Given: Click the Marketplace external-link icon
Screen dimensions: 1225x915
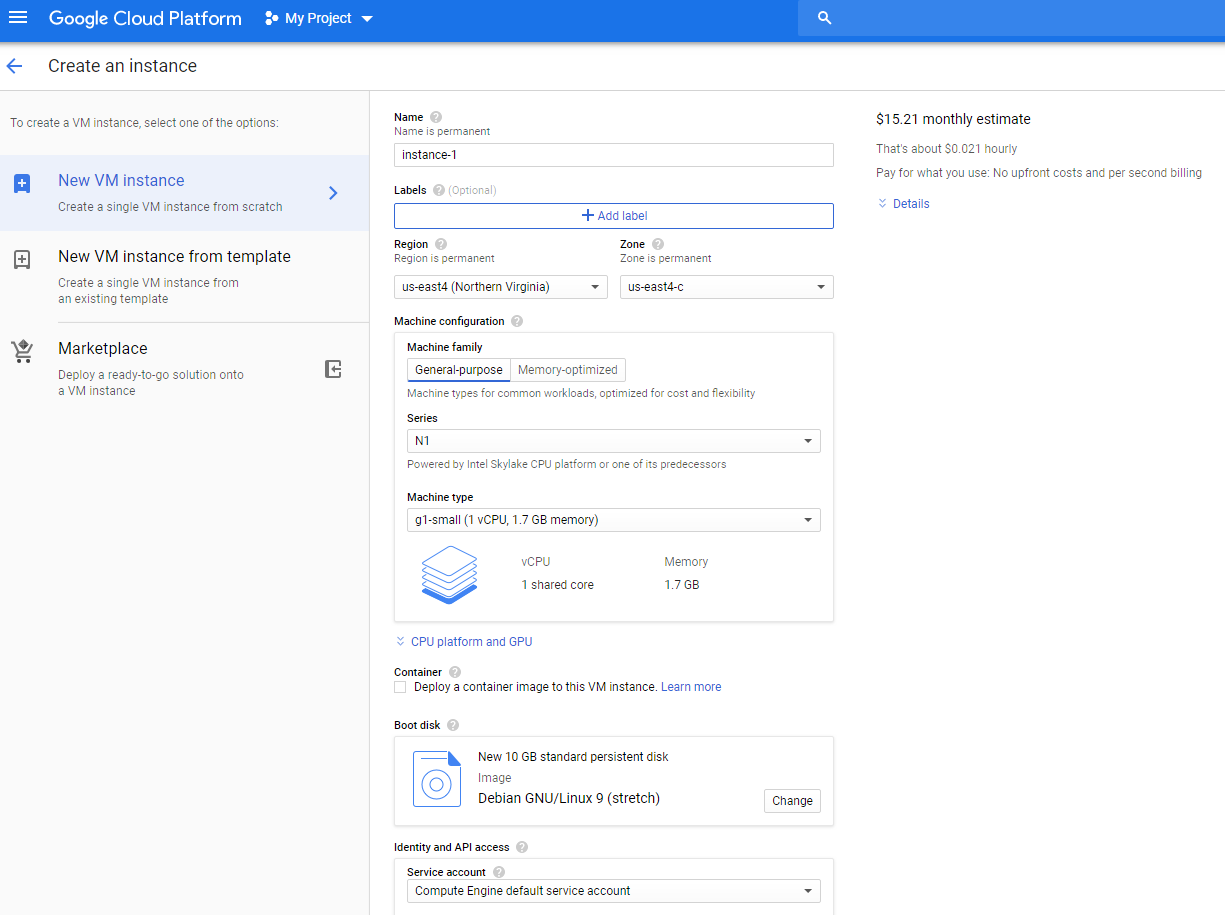Looking at the screenshot, I should [333, 369].
